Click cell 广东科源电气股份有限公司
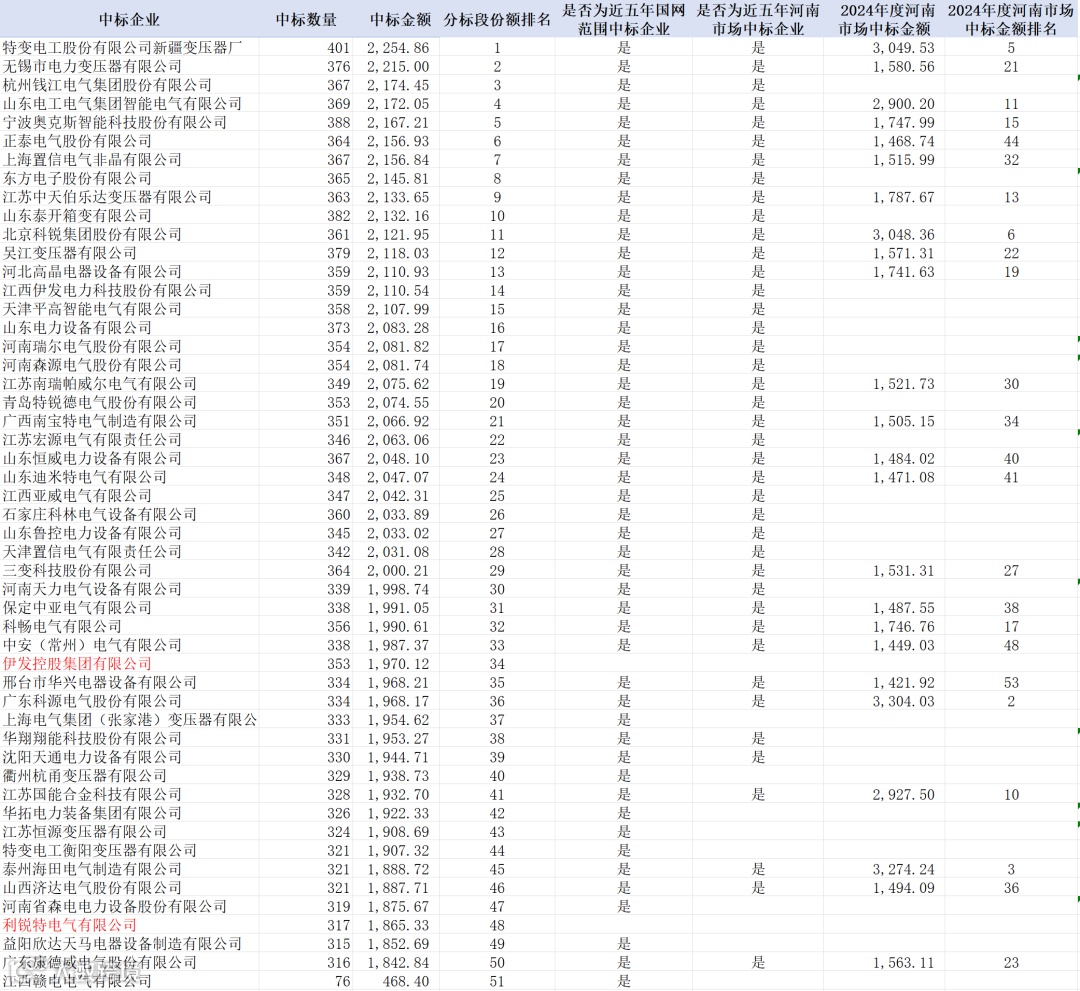The height and width of the screenshot is (991, 1080). pyautogui.click(x=92, y=700)
